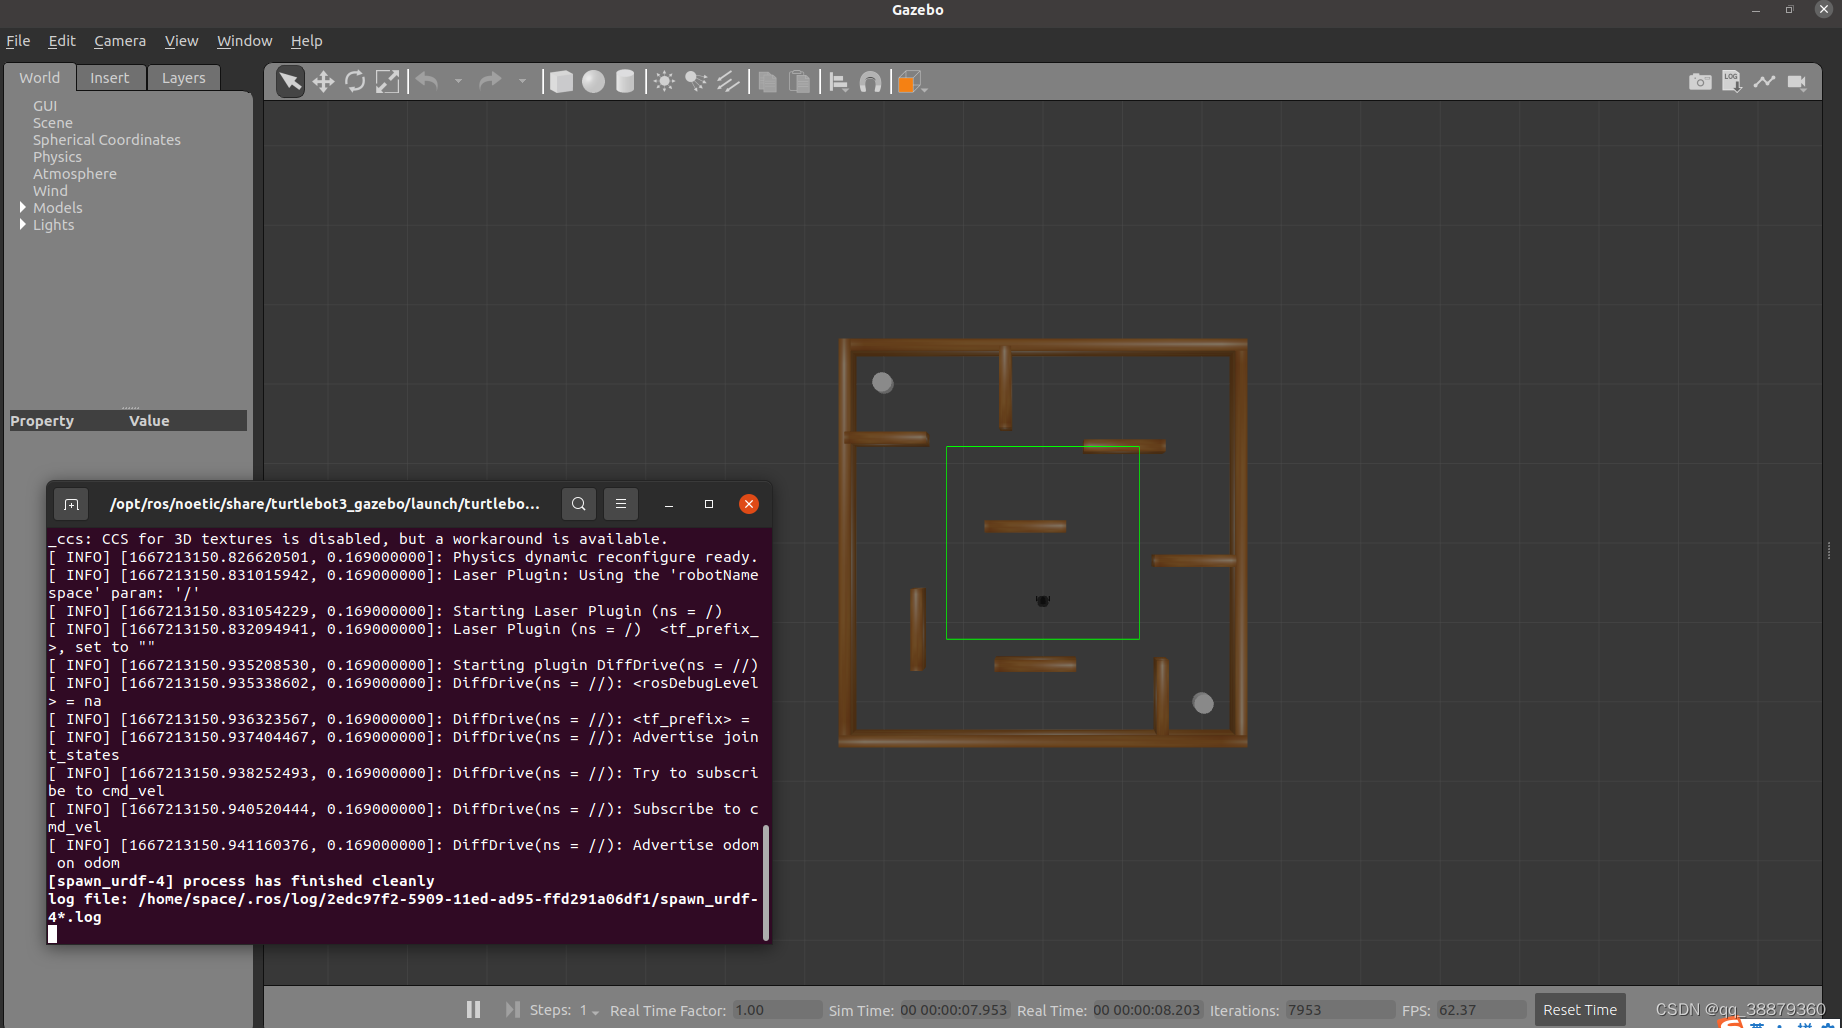Screen dimensions: 1842x1028
Task: Select the Rotate mode tool
Action: pos(355,82)
